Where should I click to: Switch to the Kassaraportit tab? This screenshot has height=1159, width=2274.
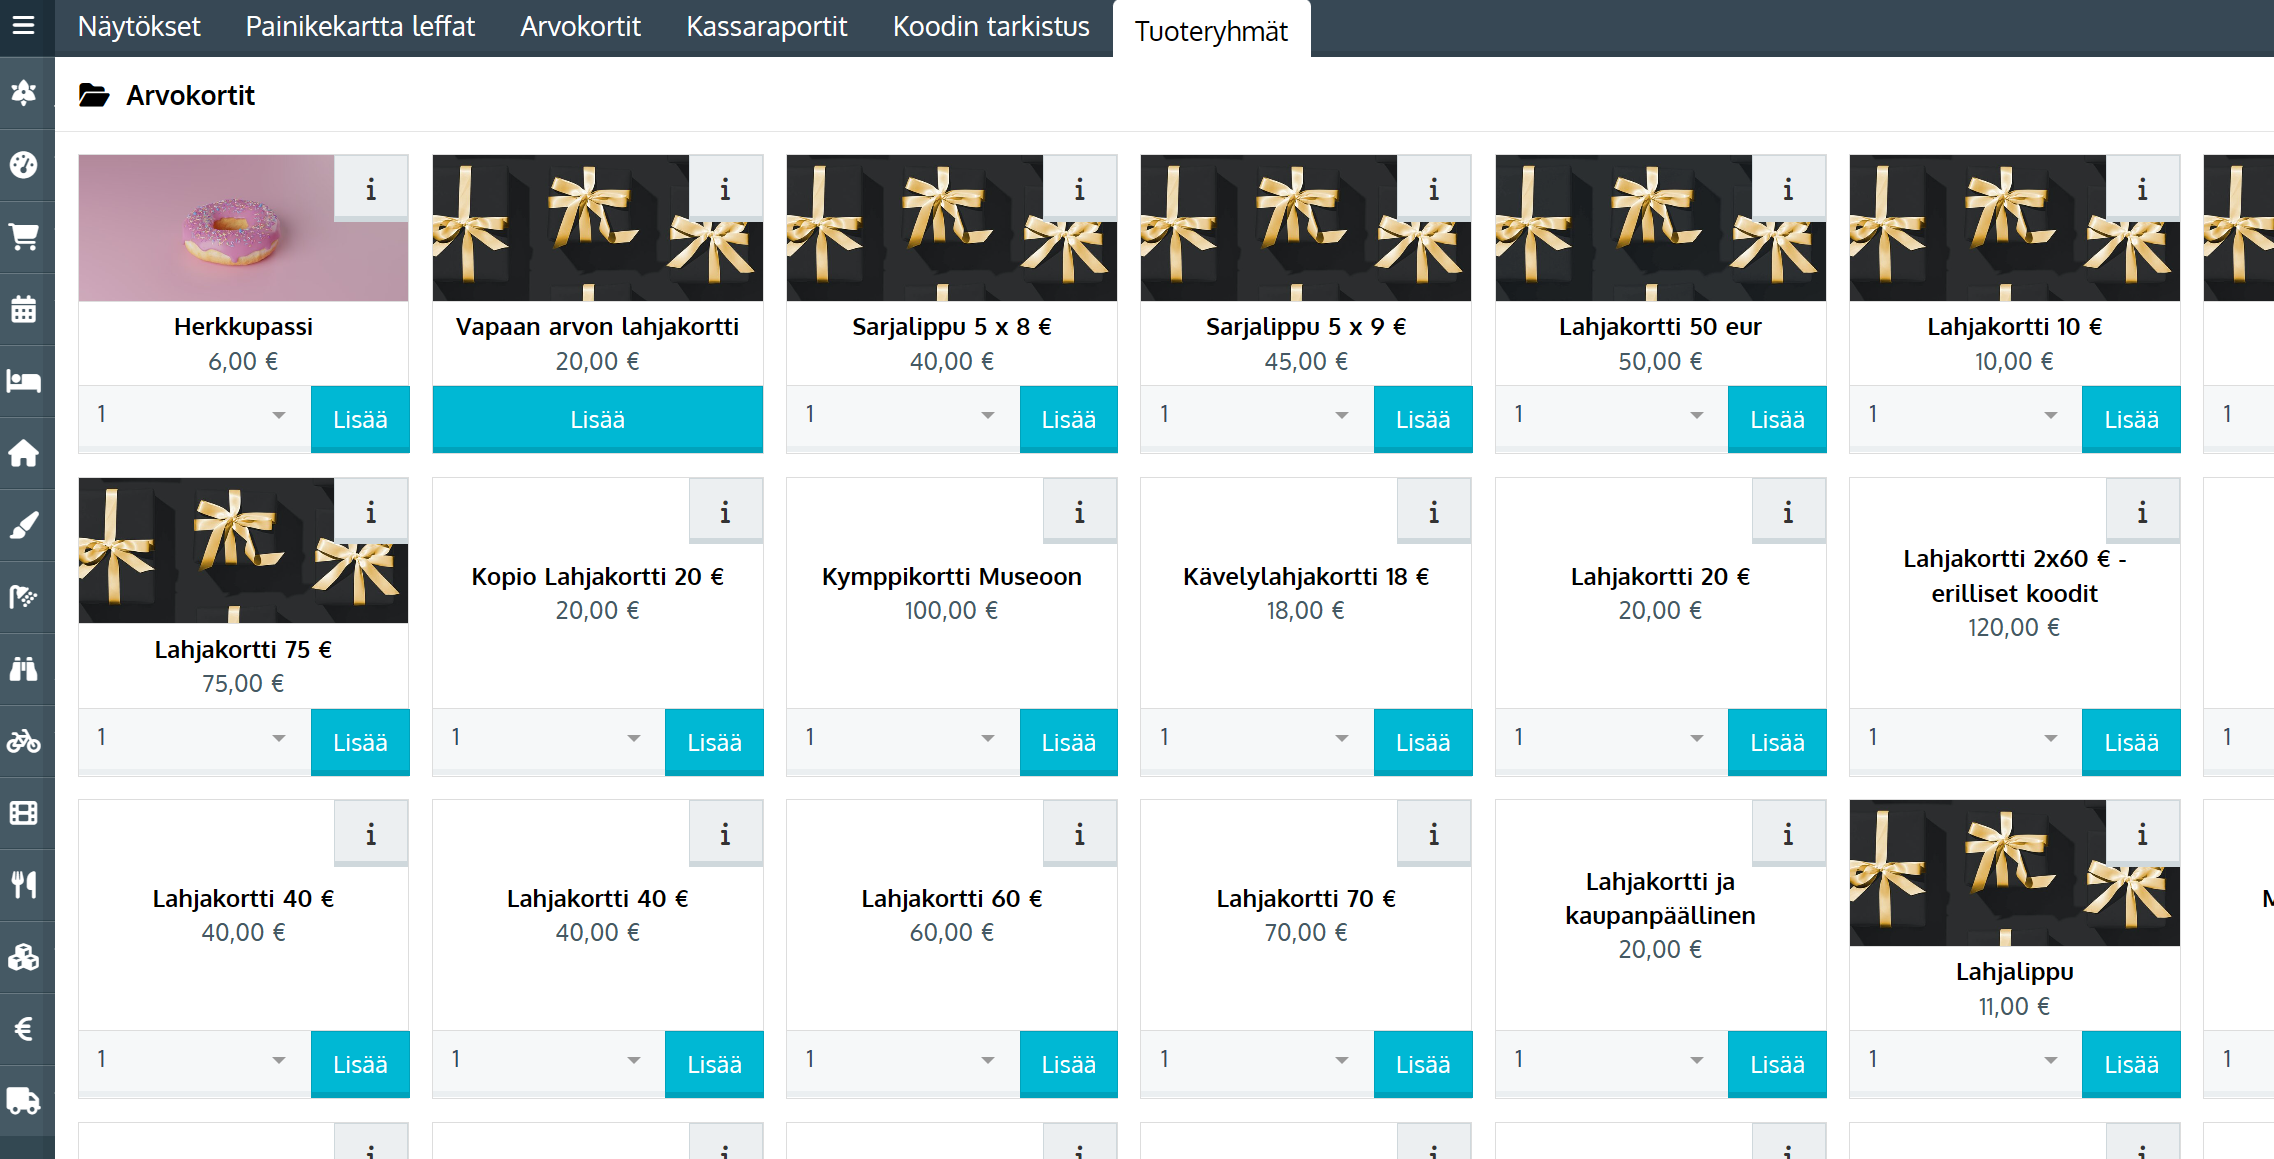pyautogui.click(x=767, y=27)
